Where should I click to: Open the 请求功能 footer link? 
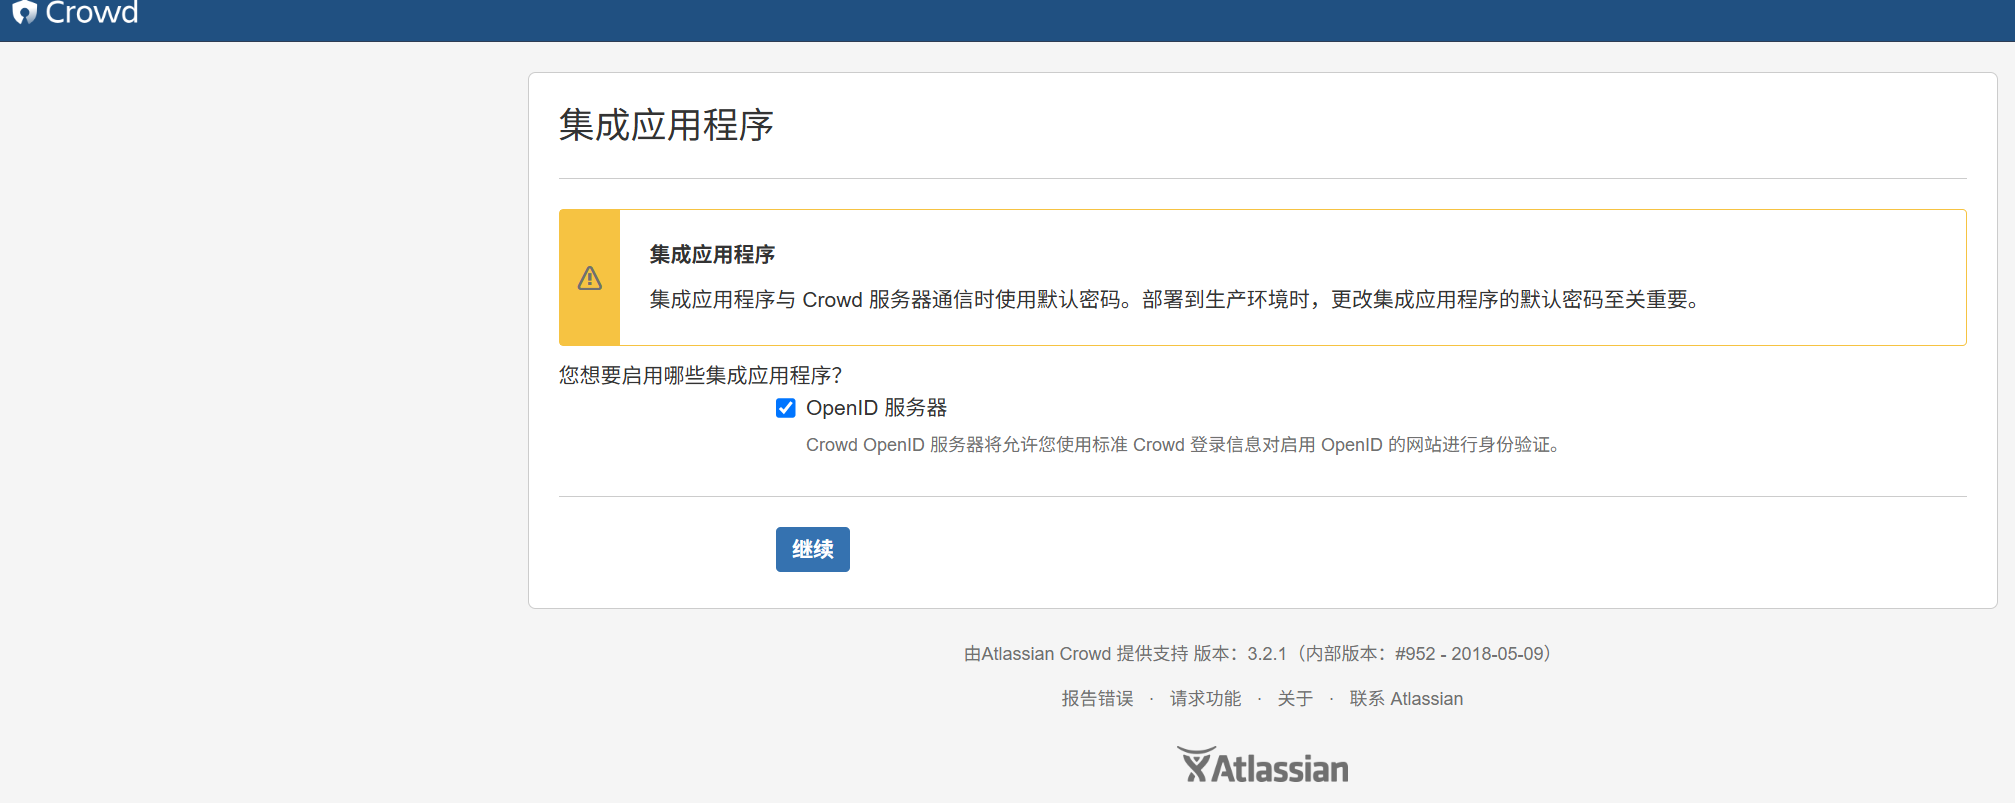click(x=1205, y=699)
